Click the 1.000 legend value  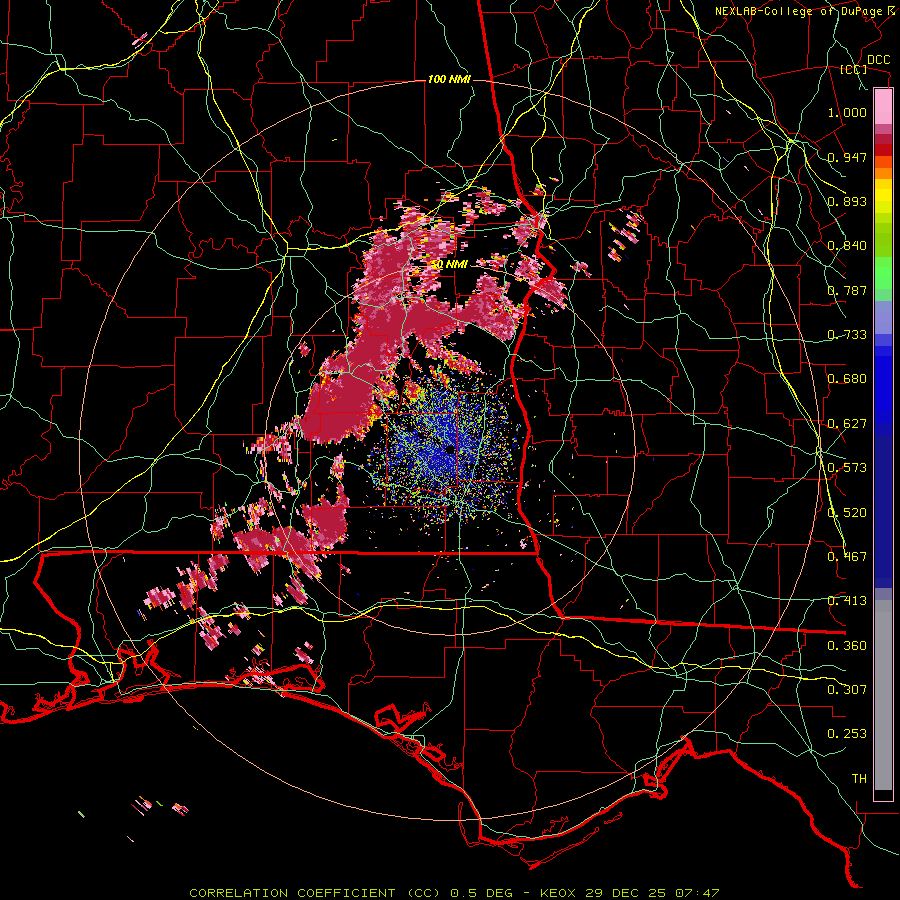(x=847, y=112)
